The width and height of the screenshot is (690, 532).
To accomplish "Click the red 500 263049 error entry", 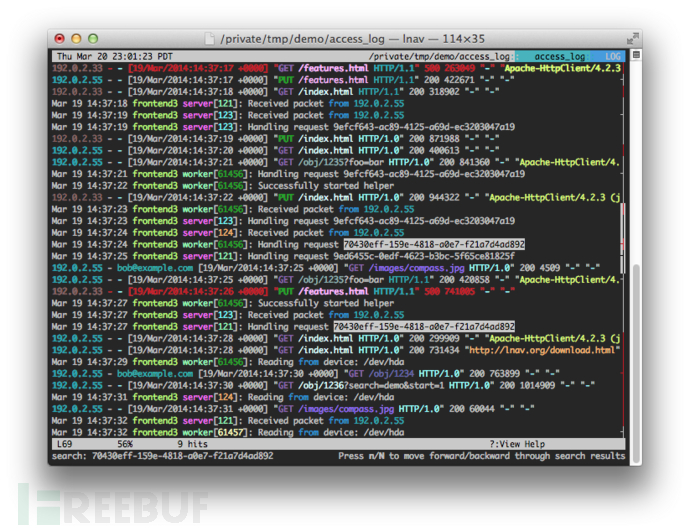I will (x=449, y=68).
